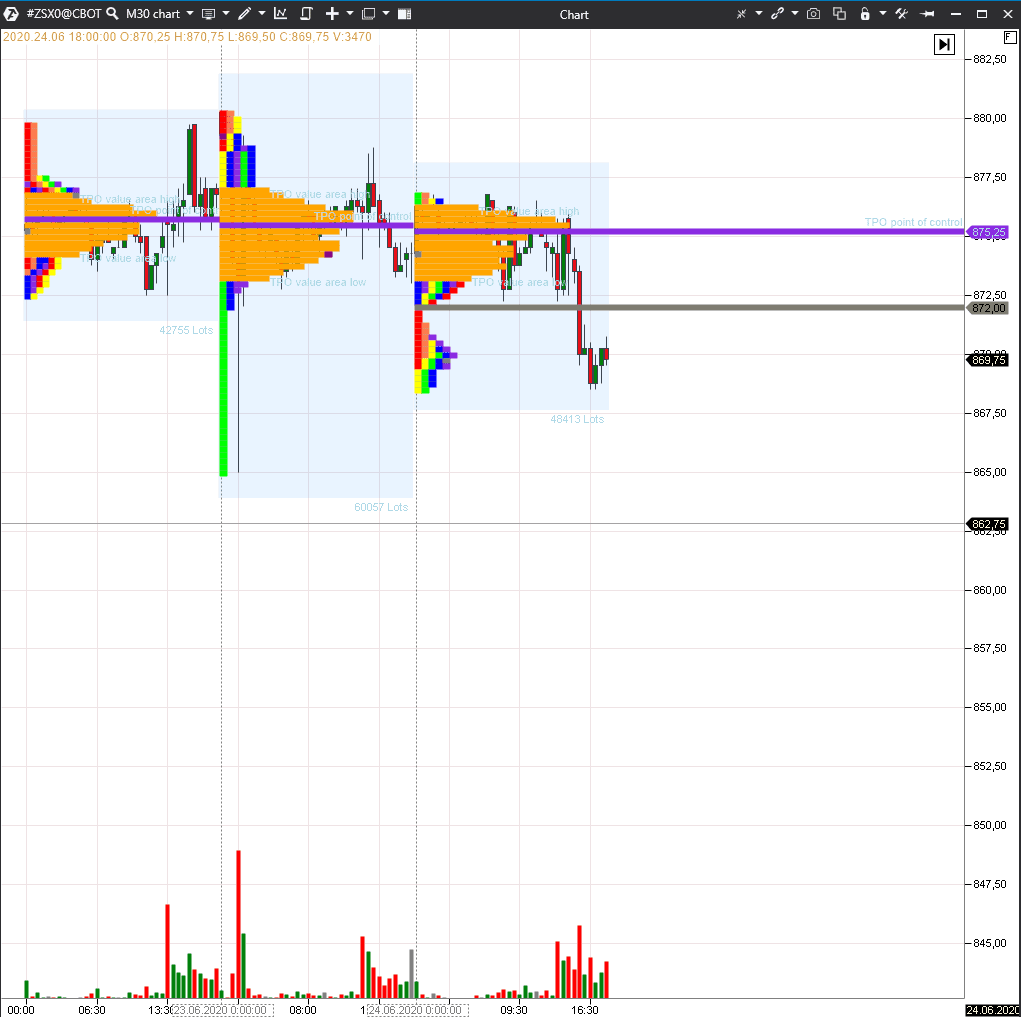
Task: Toggle the chart lock padlock
Action: (865, 14)
